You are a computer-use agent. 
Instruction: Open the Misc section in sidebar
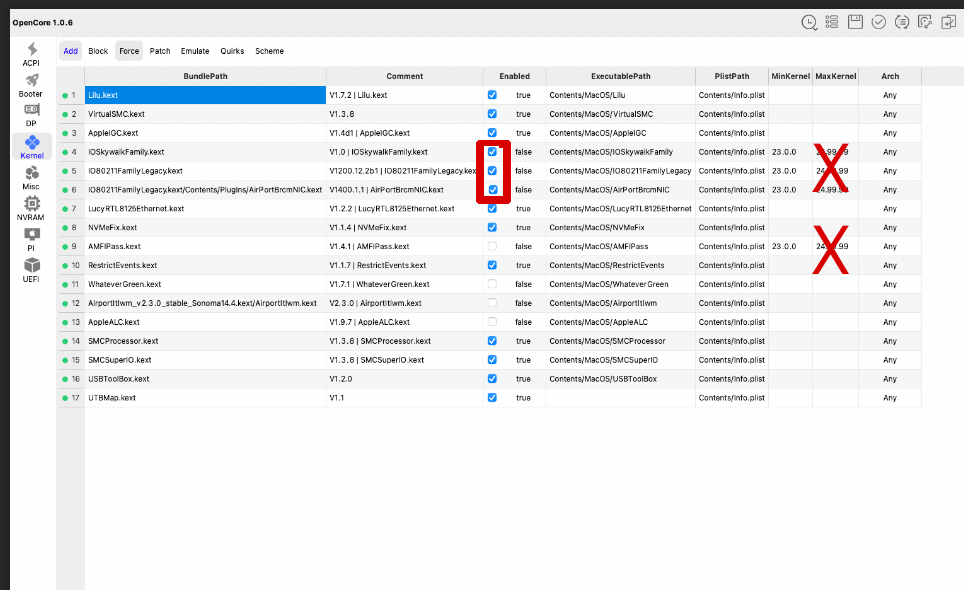coord(31,178)
